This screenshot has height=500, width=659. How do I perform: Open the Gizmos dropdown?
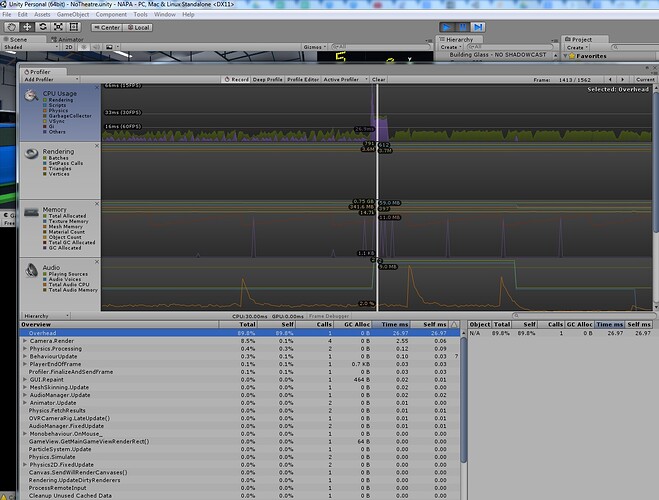(x=315, y=47)
